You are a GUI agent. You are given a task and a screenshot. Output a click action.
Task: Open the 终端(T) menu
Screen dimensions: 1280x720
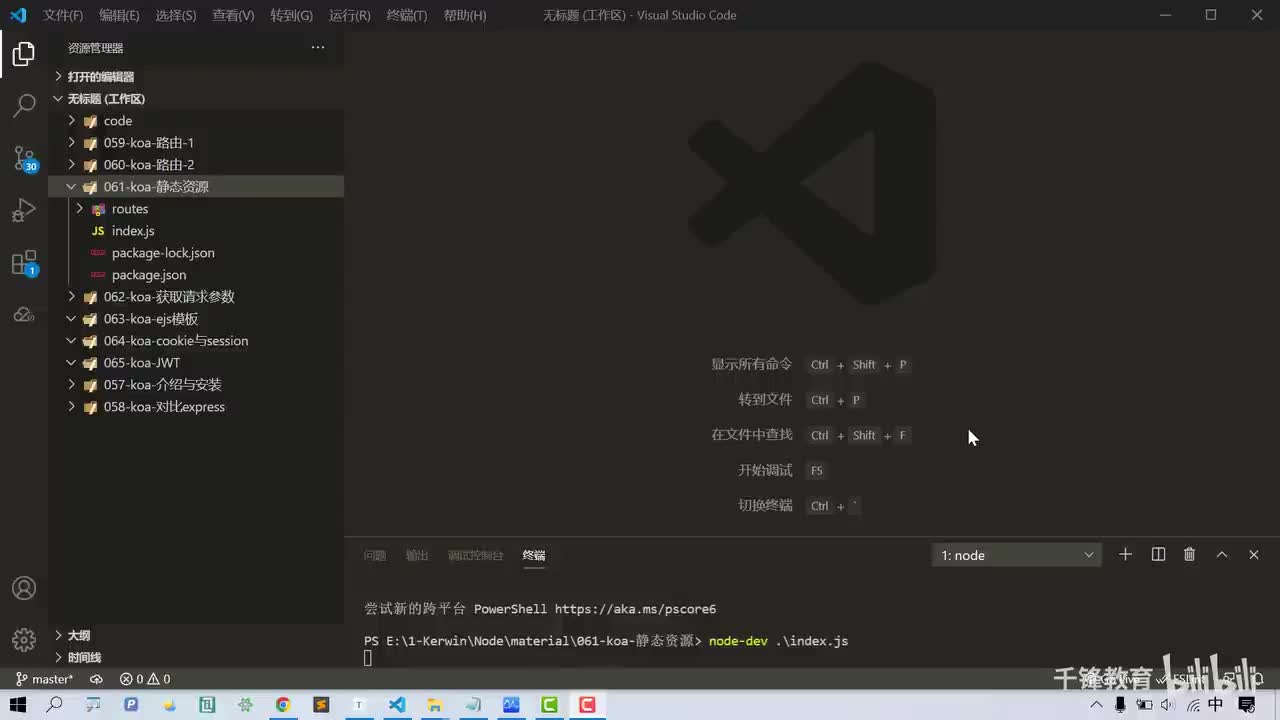point(406,15)
